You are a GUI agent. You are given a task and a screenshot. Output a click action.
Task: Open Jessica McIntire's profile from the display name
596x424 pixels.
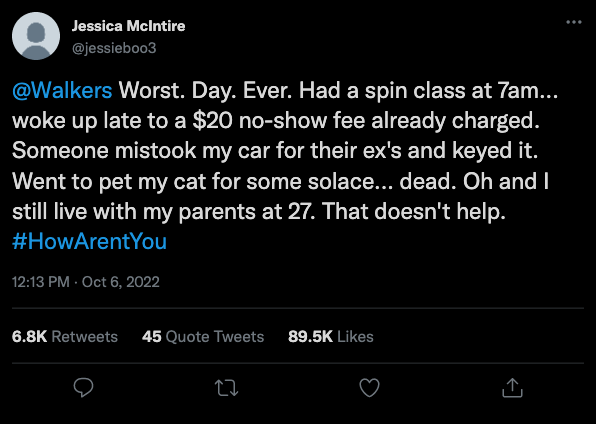click(128, 26)
